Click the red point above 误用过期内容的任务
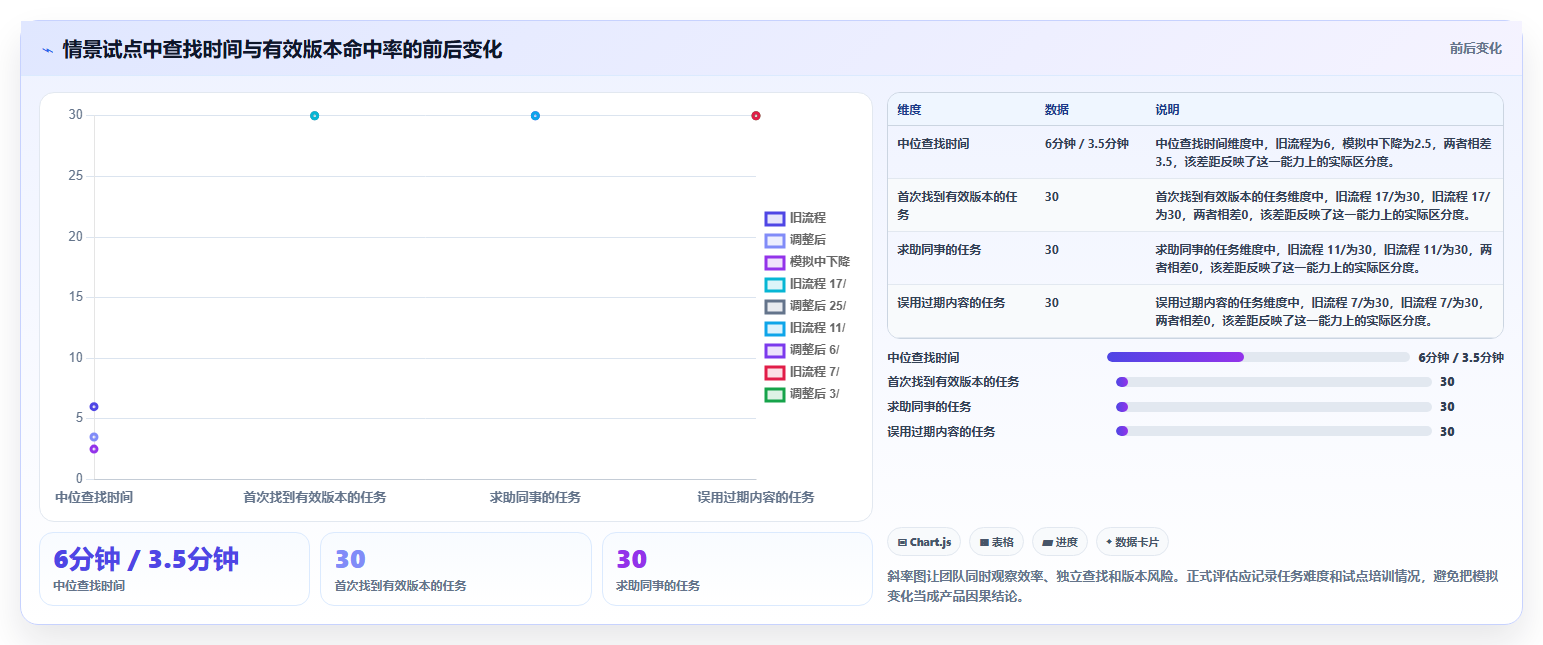1543x645 pixels. coord(756,116)
